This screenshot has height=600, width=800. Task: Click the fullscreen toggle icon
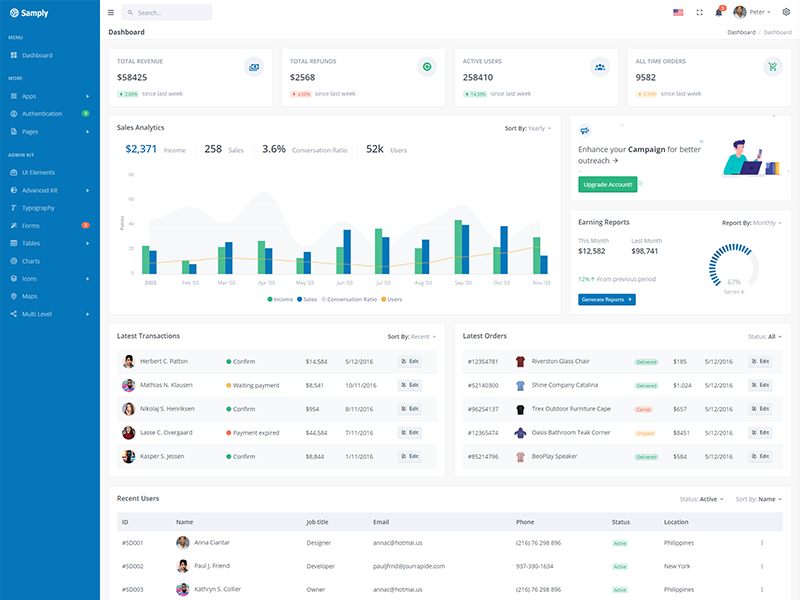[699, 12]
